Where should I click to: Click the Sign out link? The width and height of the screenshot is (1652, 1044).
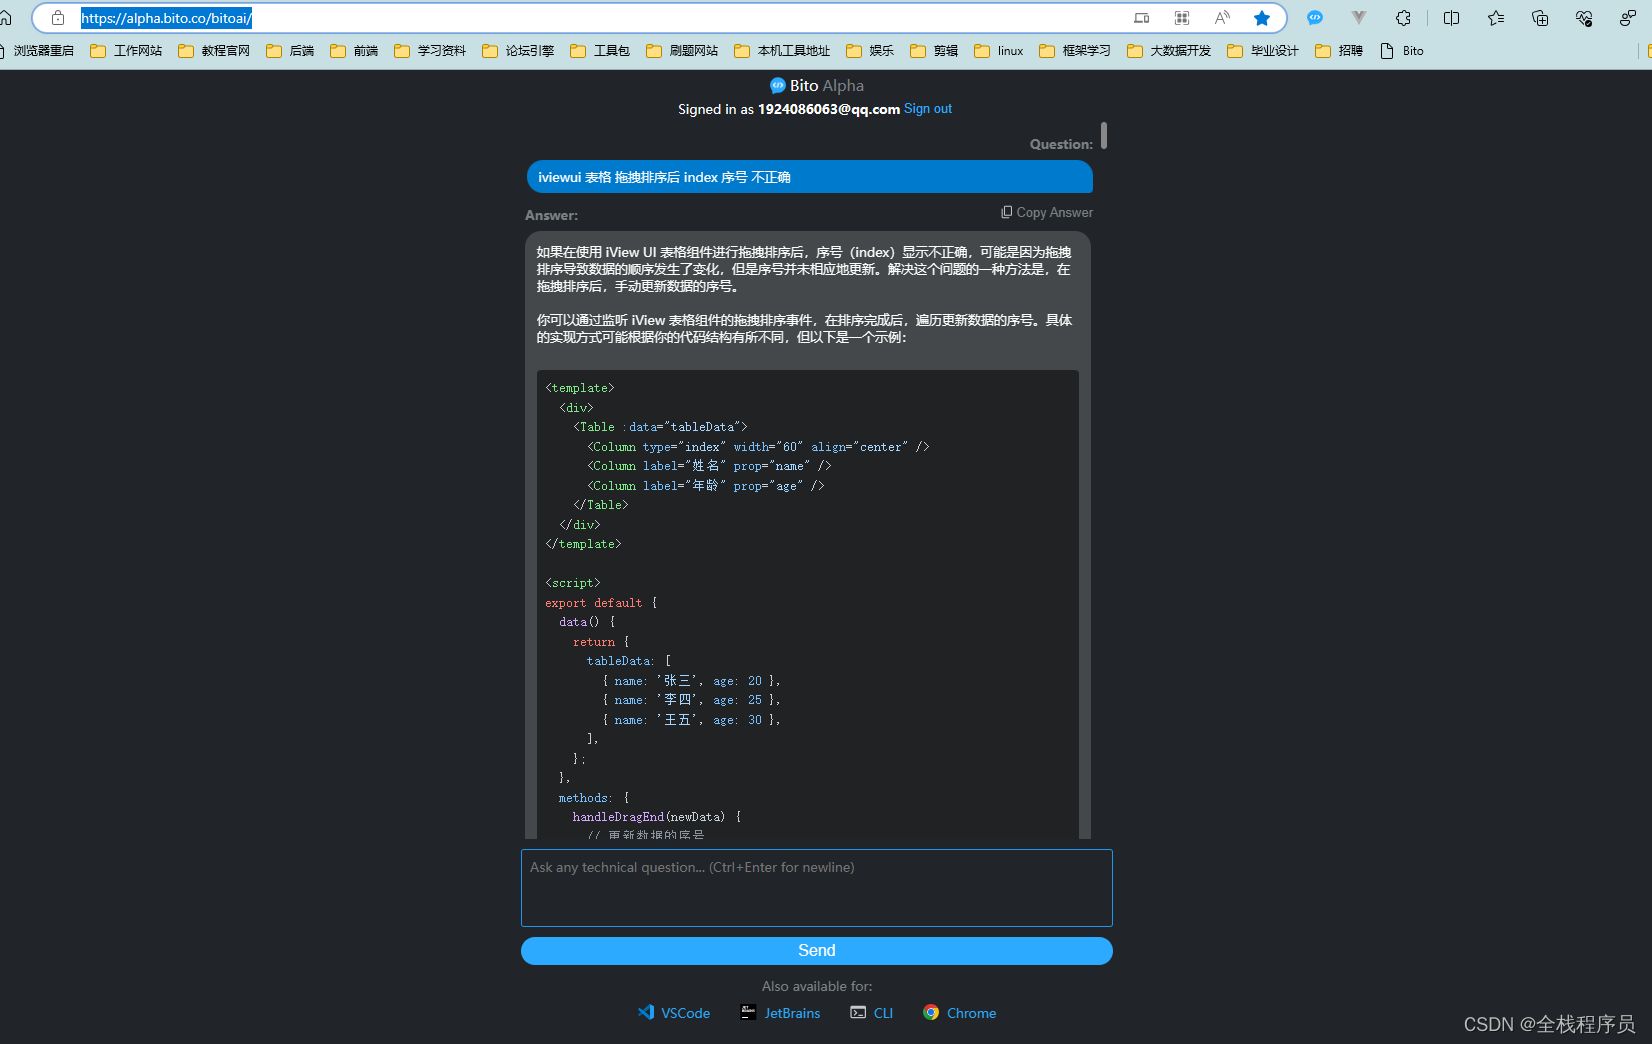point(928,108)
